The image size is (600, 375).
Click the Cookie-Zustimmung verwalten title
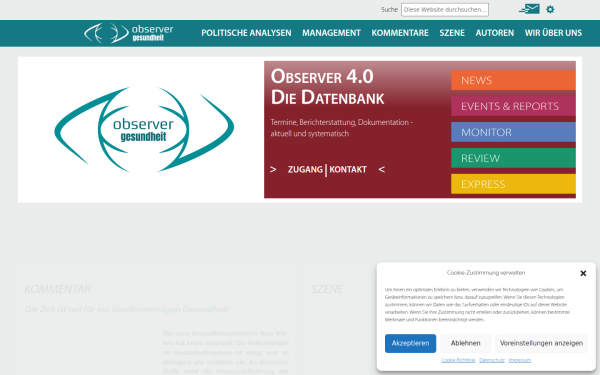click(x=486, y=273)
